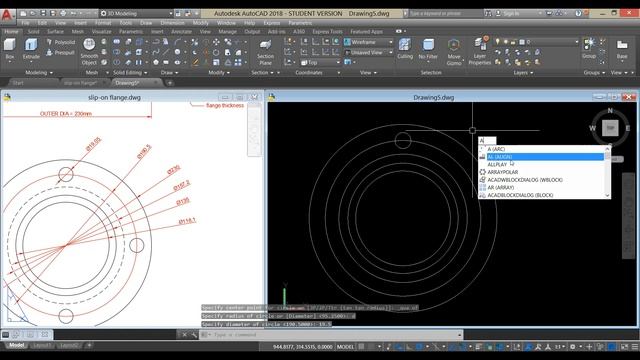Choose the Presspull tool
640x360 pixels.
(60, 53)
